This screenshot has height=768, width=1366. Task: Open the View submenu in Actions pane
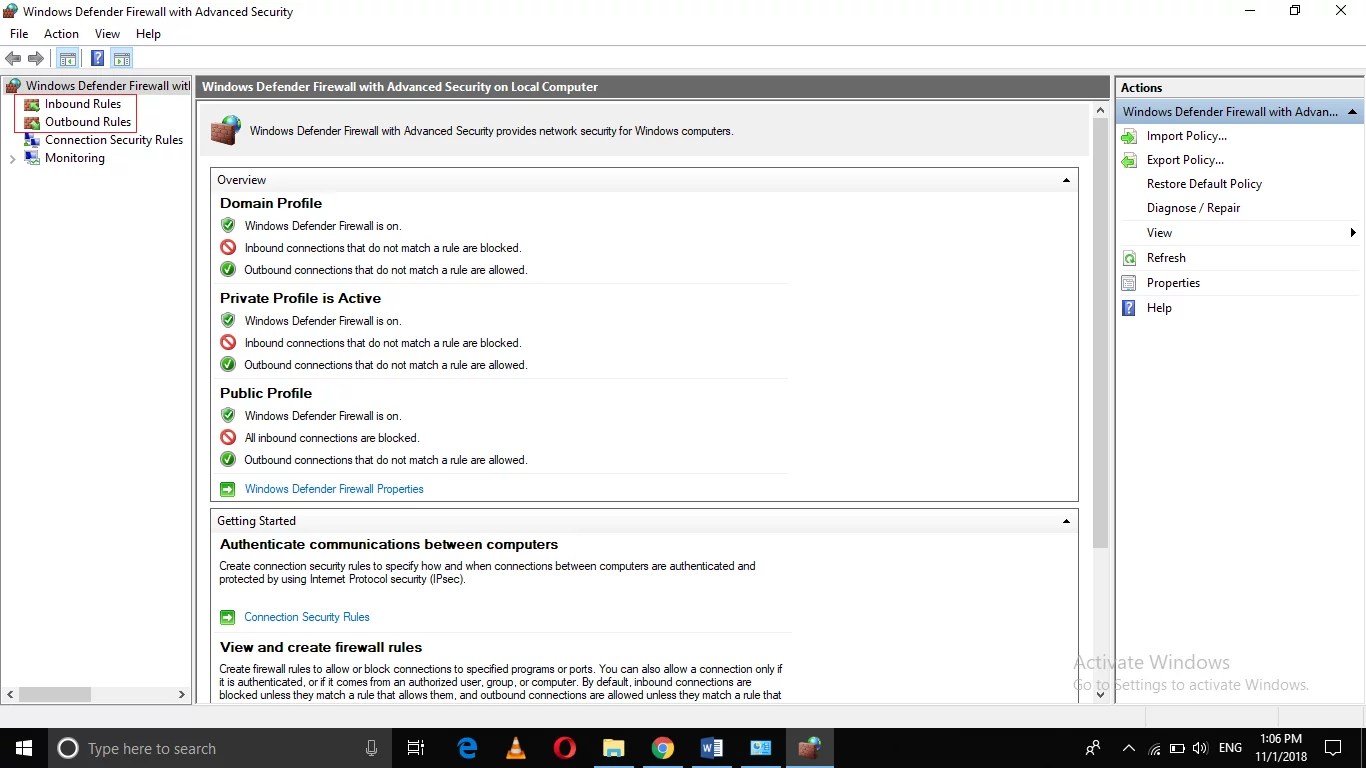point(1240,233)
